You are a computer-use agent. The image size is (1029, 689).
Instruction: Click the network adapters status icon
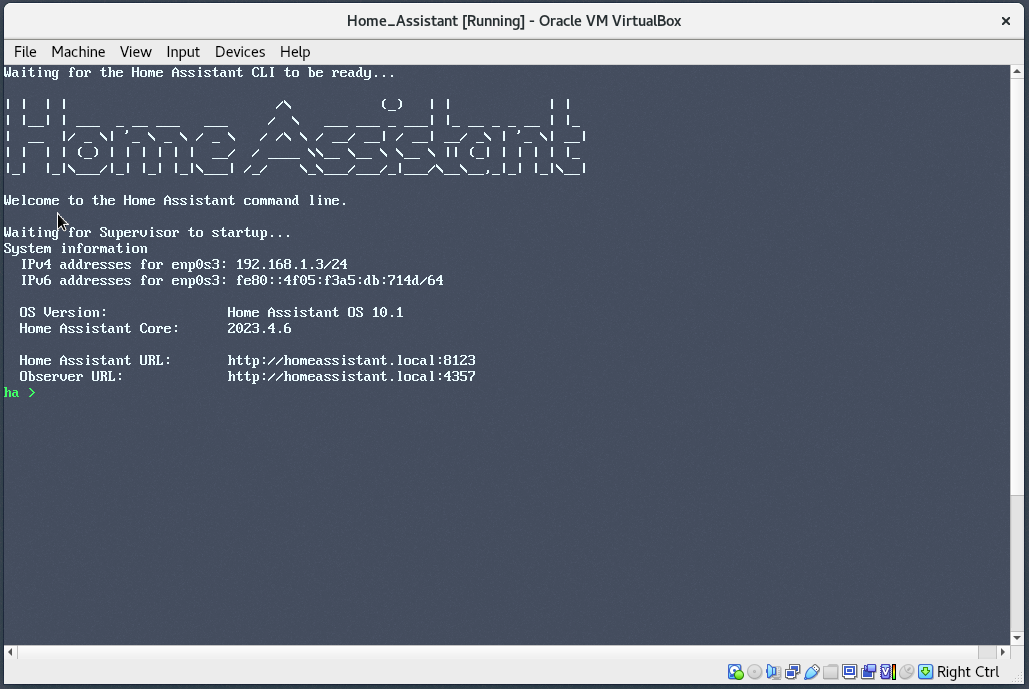[x=793, y=672]
